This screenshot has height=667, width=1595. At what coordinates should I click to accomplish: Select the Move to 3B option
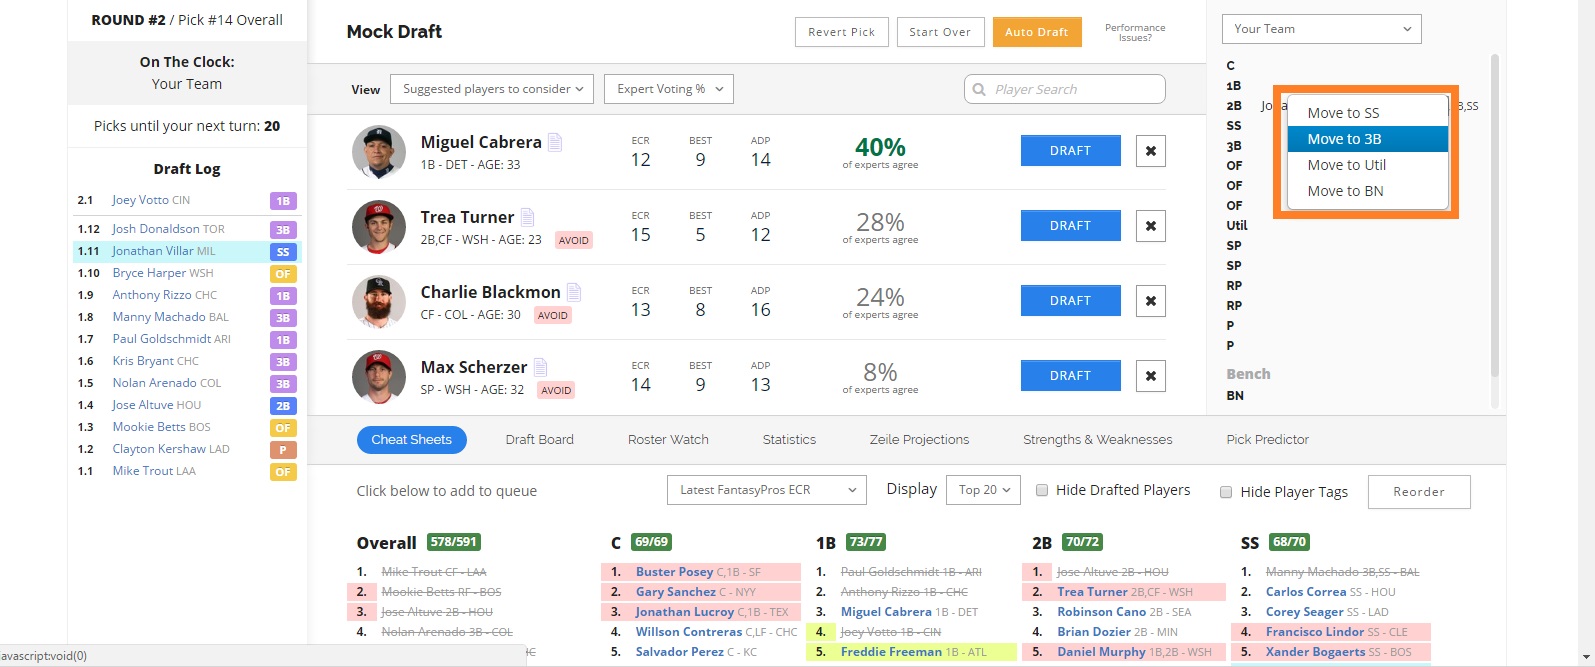[1367, 139]
